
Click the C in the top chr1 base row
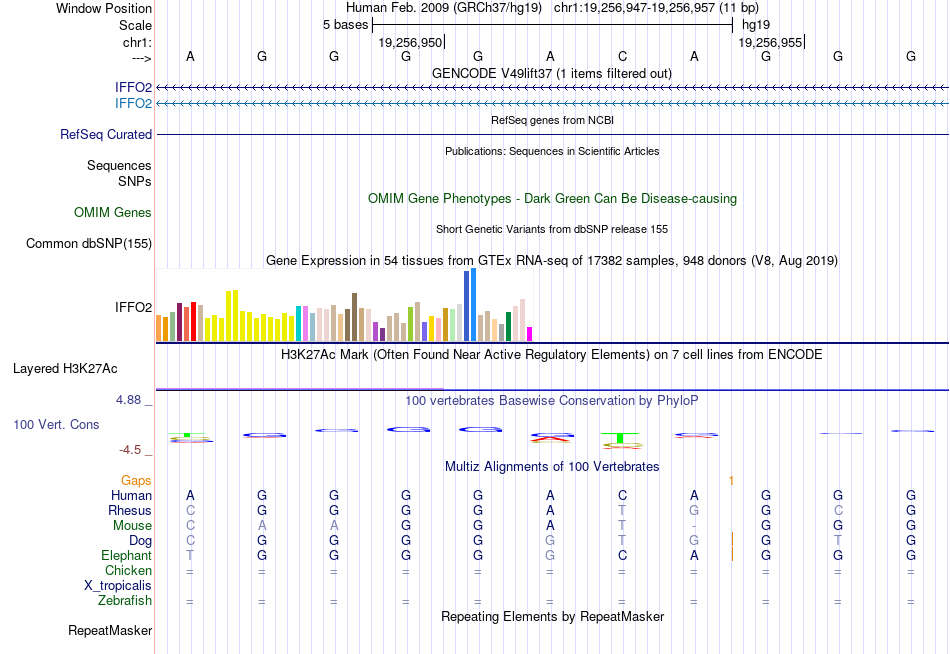[622, 56]
